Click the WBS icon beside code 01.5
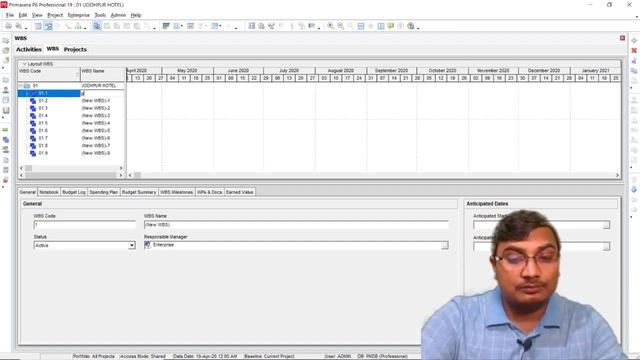The image size is (640, 360). (x=33, y=123)
